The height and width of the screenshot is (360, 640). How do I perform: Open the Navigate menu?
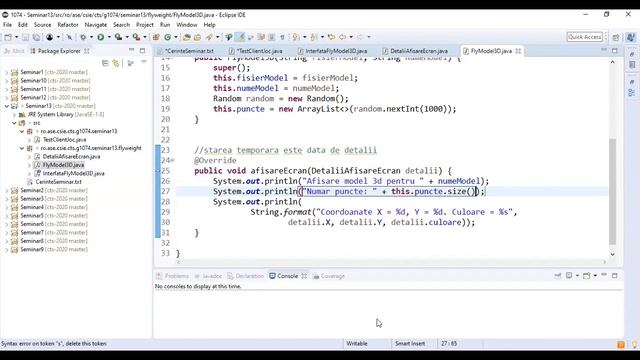coord(96,25)
